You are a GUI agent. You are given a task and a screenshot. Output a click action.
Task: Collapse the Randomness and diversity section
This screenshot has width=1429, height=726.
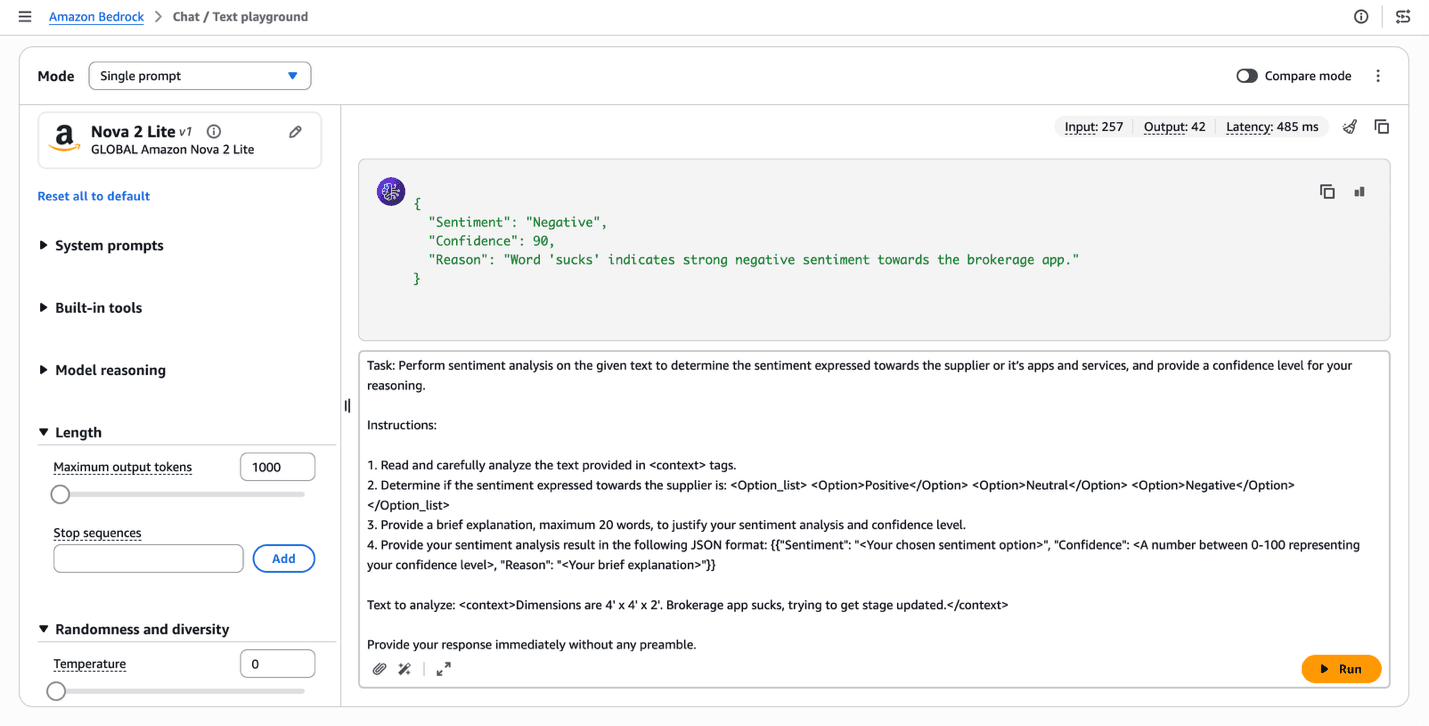coord(134,630)
